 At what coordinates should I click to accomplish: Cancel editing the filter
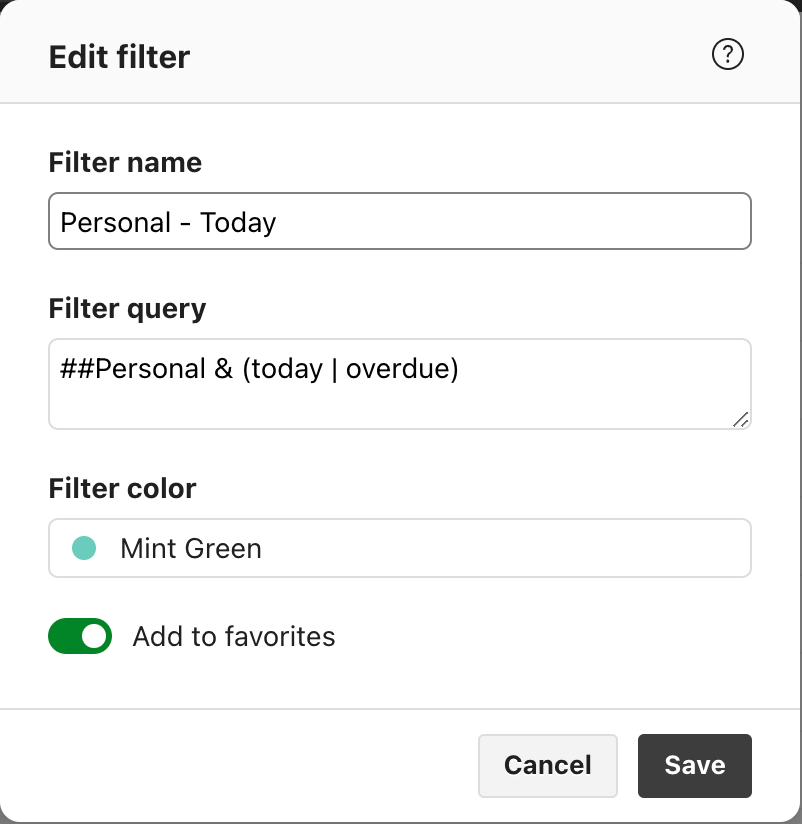coord(547,765)
